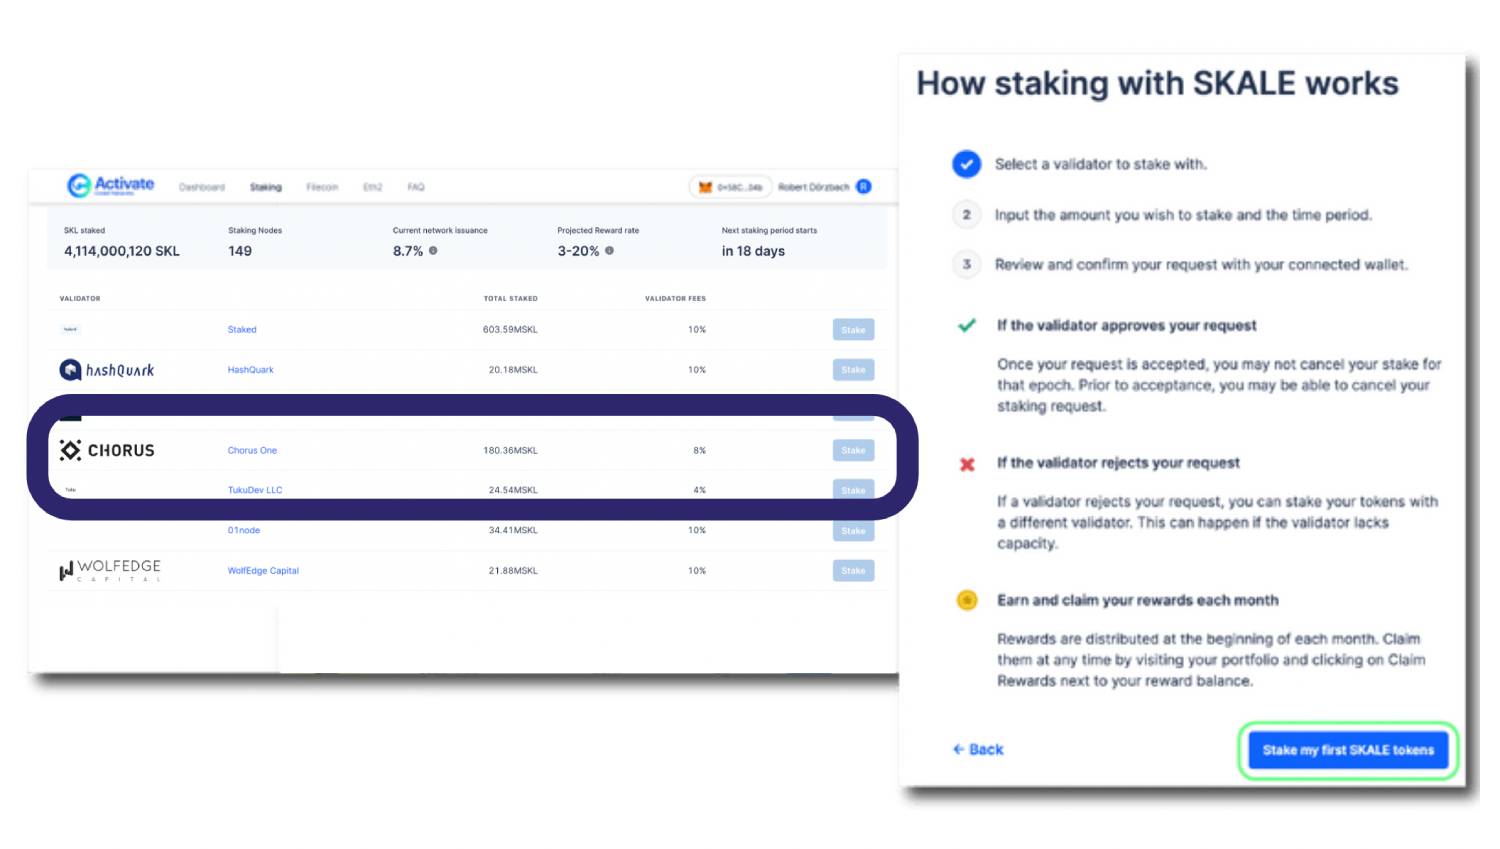The image size is (1500, 849).
Task: Click the Activate logo
Action: click(112, 185)
